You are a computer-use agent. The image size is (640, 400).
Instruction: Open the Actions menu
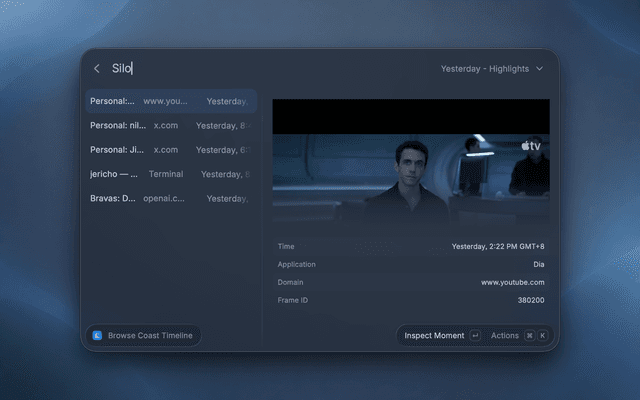pos(505,336)
